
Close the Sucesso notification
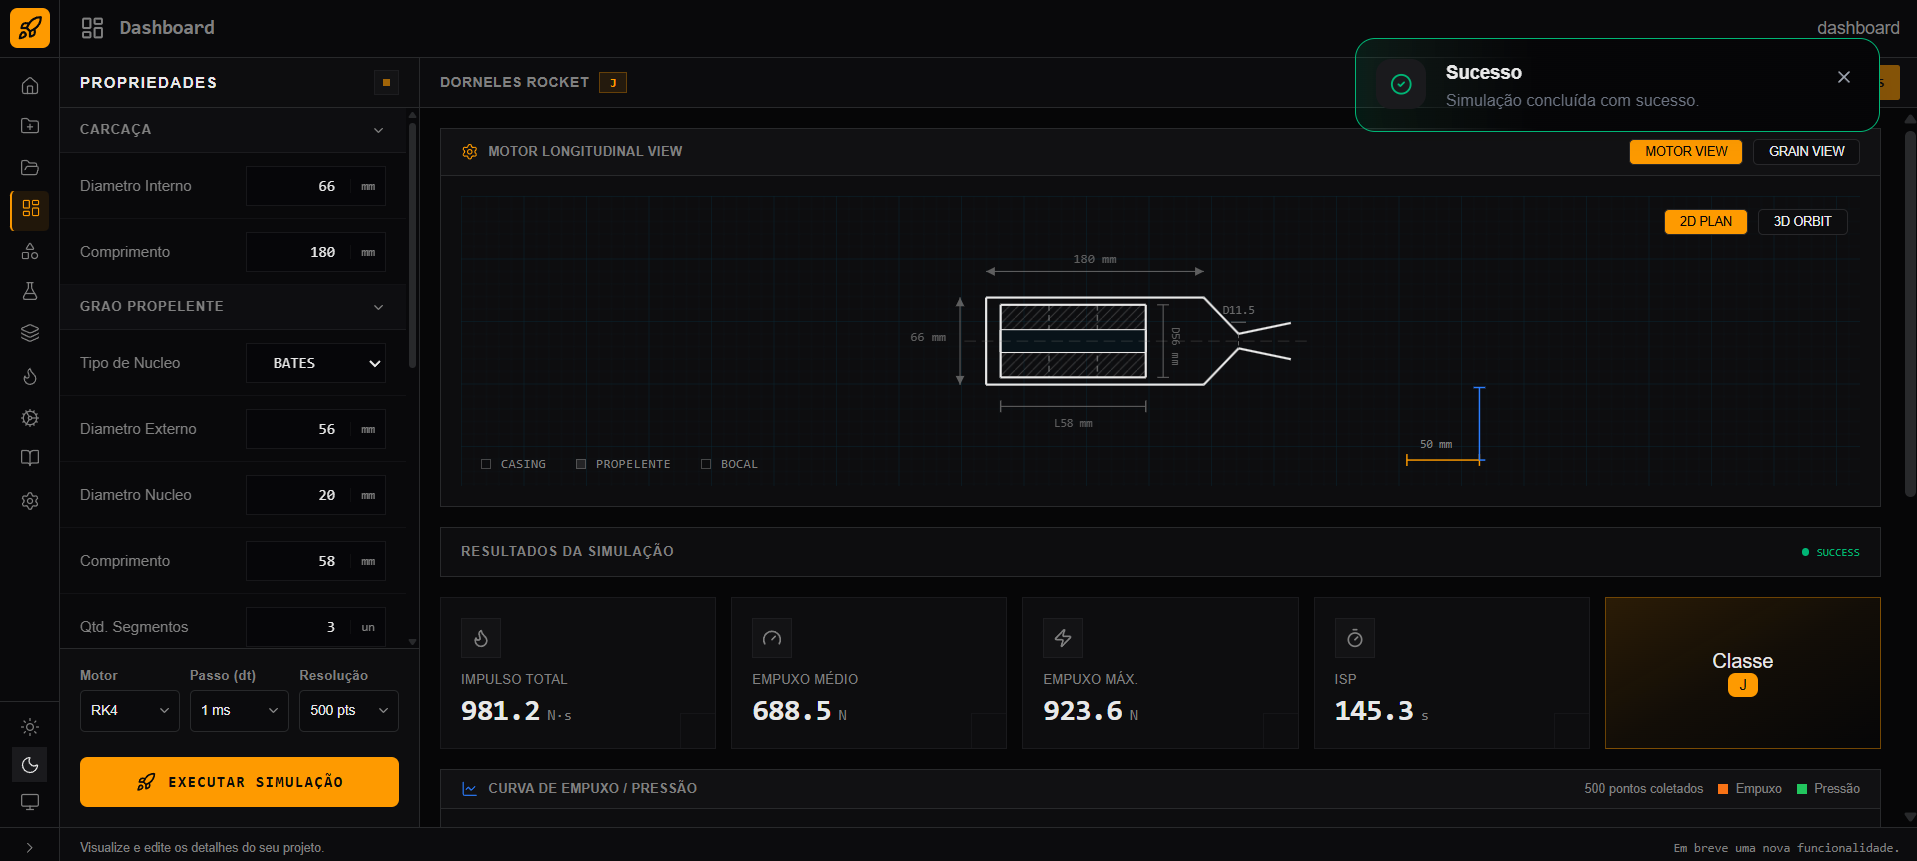tap(1844, 77)
